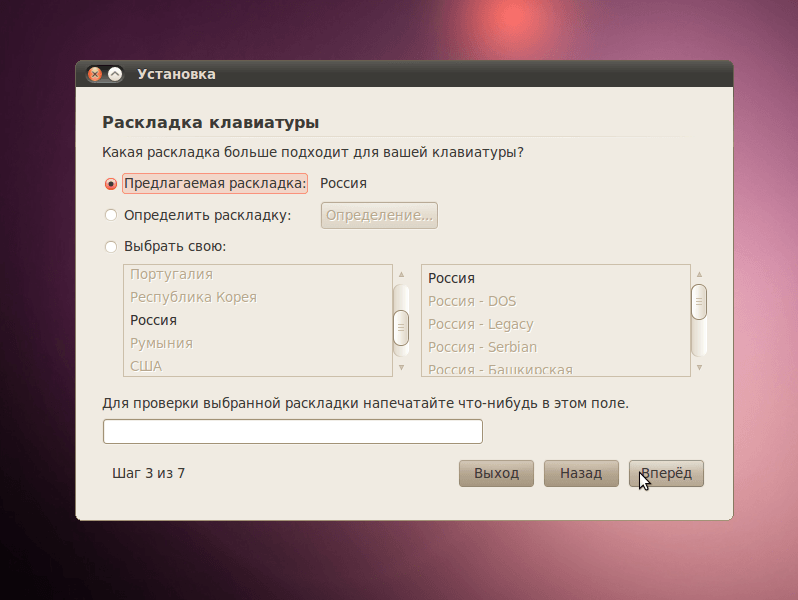Select the choose your own layout radio
This screenshot has width=798, height=600.
click(x=110, y=247)
